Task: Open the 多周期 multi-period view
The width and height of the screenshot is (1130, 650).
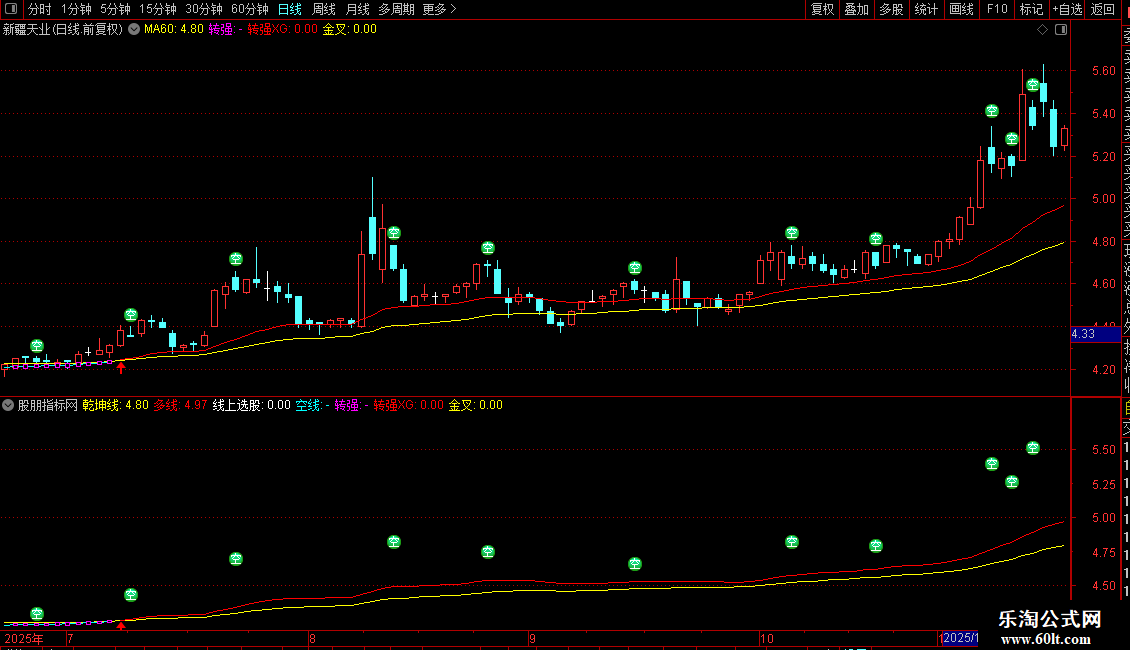Action: [396, 9]
